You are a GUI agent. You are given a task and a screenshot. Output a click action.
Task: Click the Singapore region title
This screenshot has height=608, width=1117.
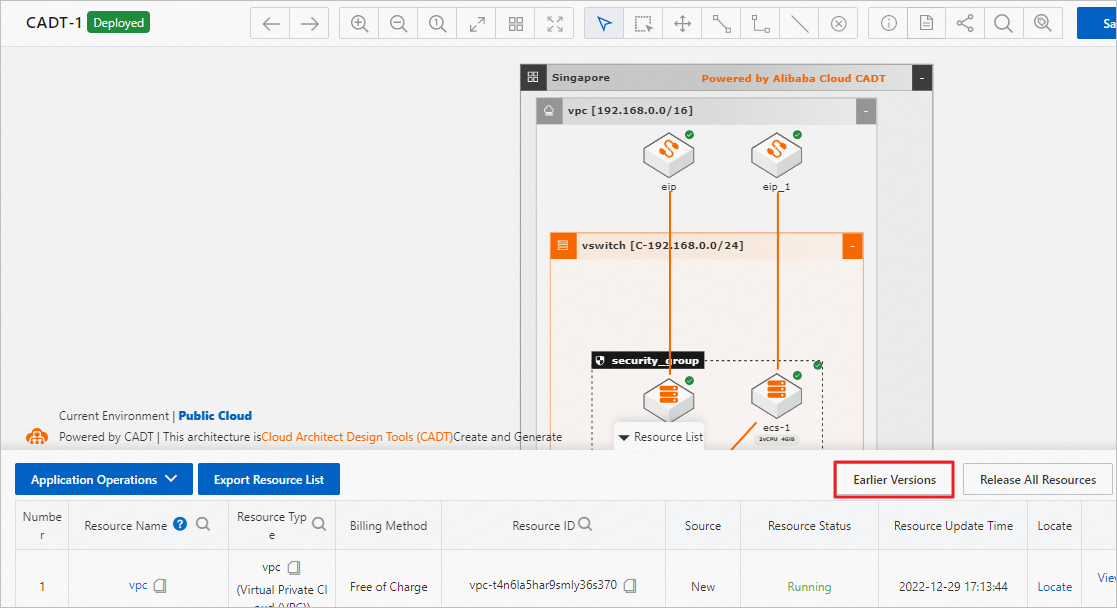coord(581,78)
